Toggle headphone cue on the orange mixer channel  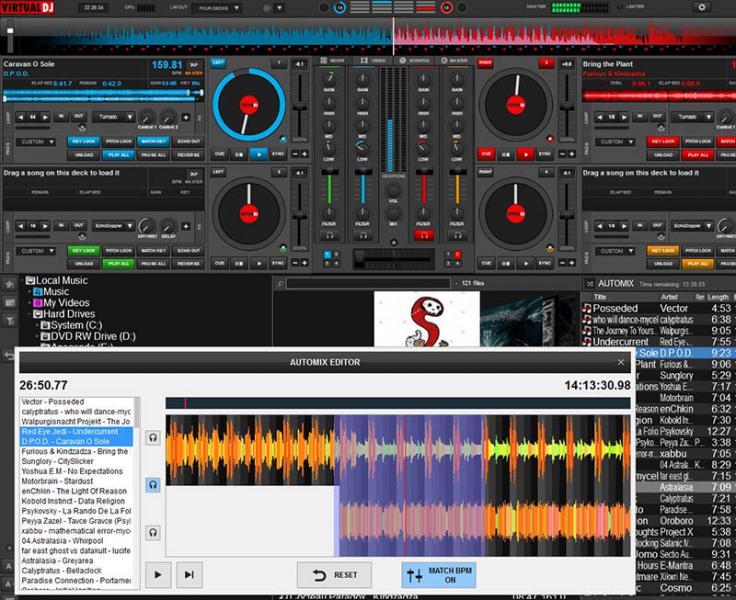point(457,235)
